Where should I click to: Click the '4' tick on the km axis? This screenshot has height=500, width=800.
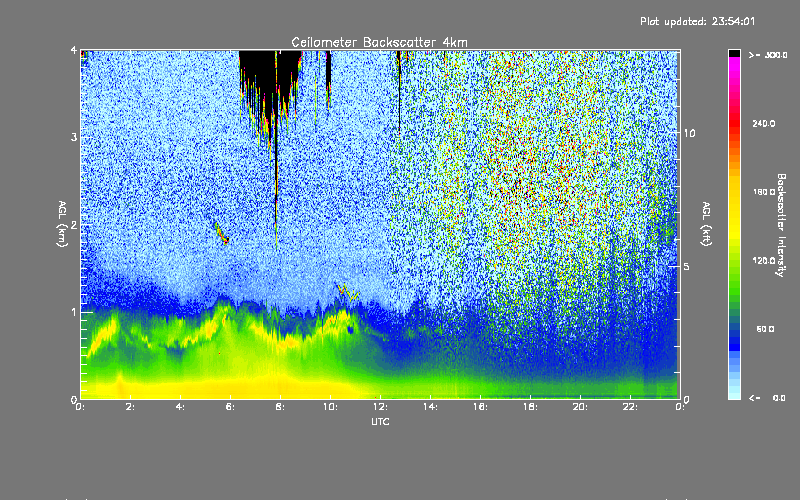(74, 51)
